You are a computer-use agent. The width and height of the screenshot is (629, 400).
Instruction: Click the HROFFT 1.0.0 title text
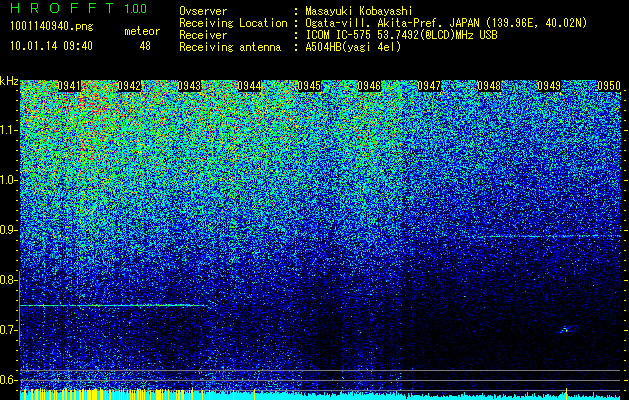click(x=79, y=8)
